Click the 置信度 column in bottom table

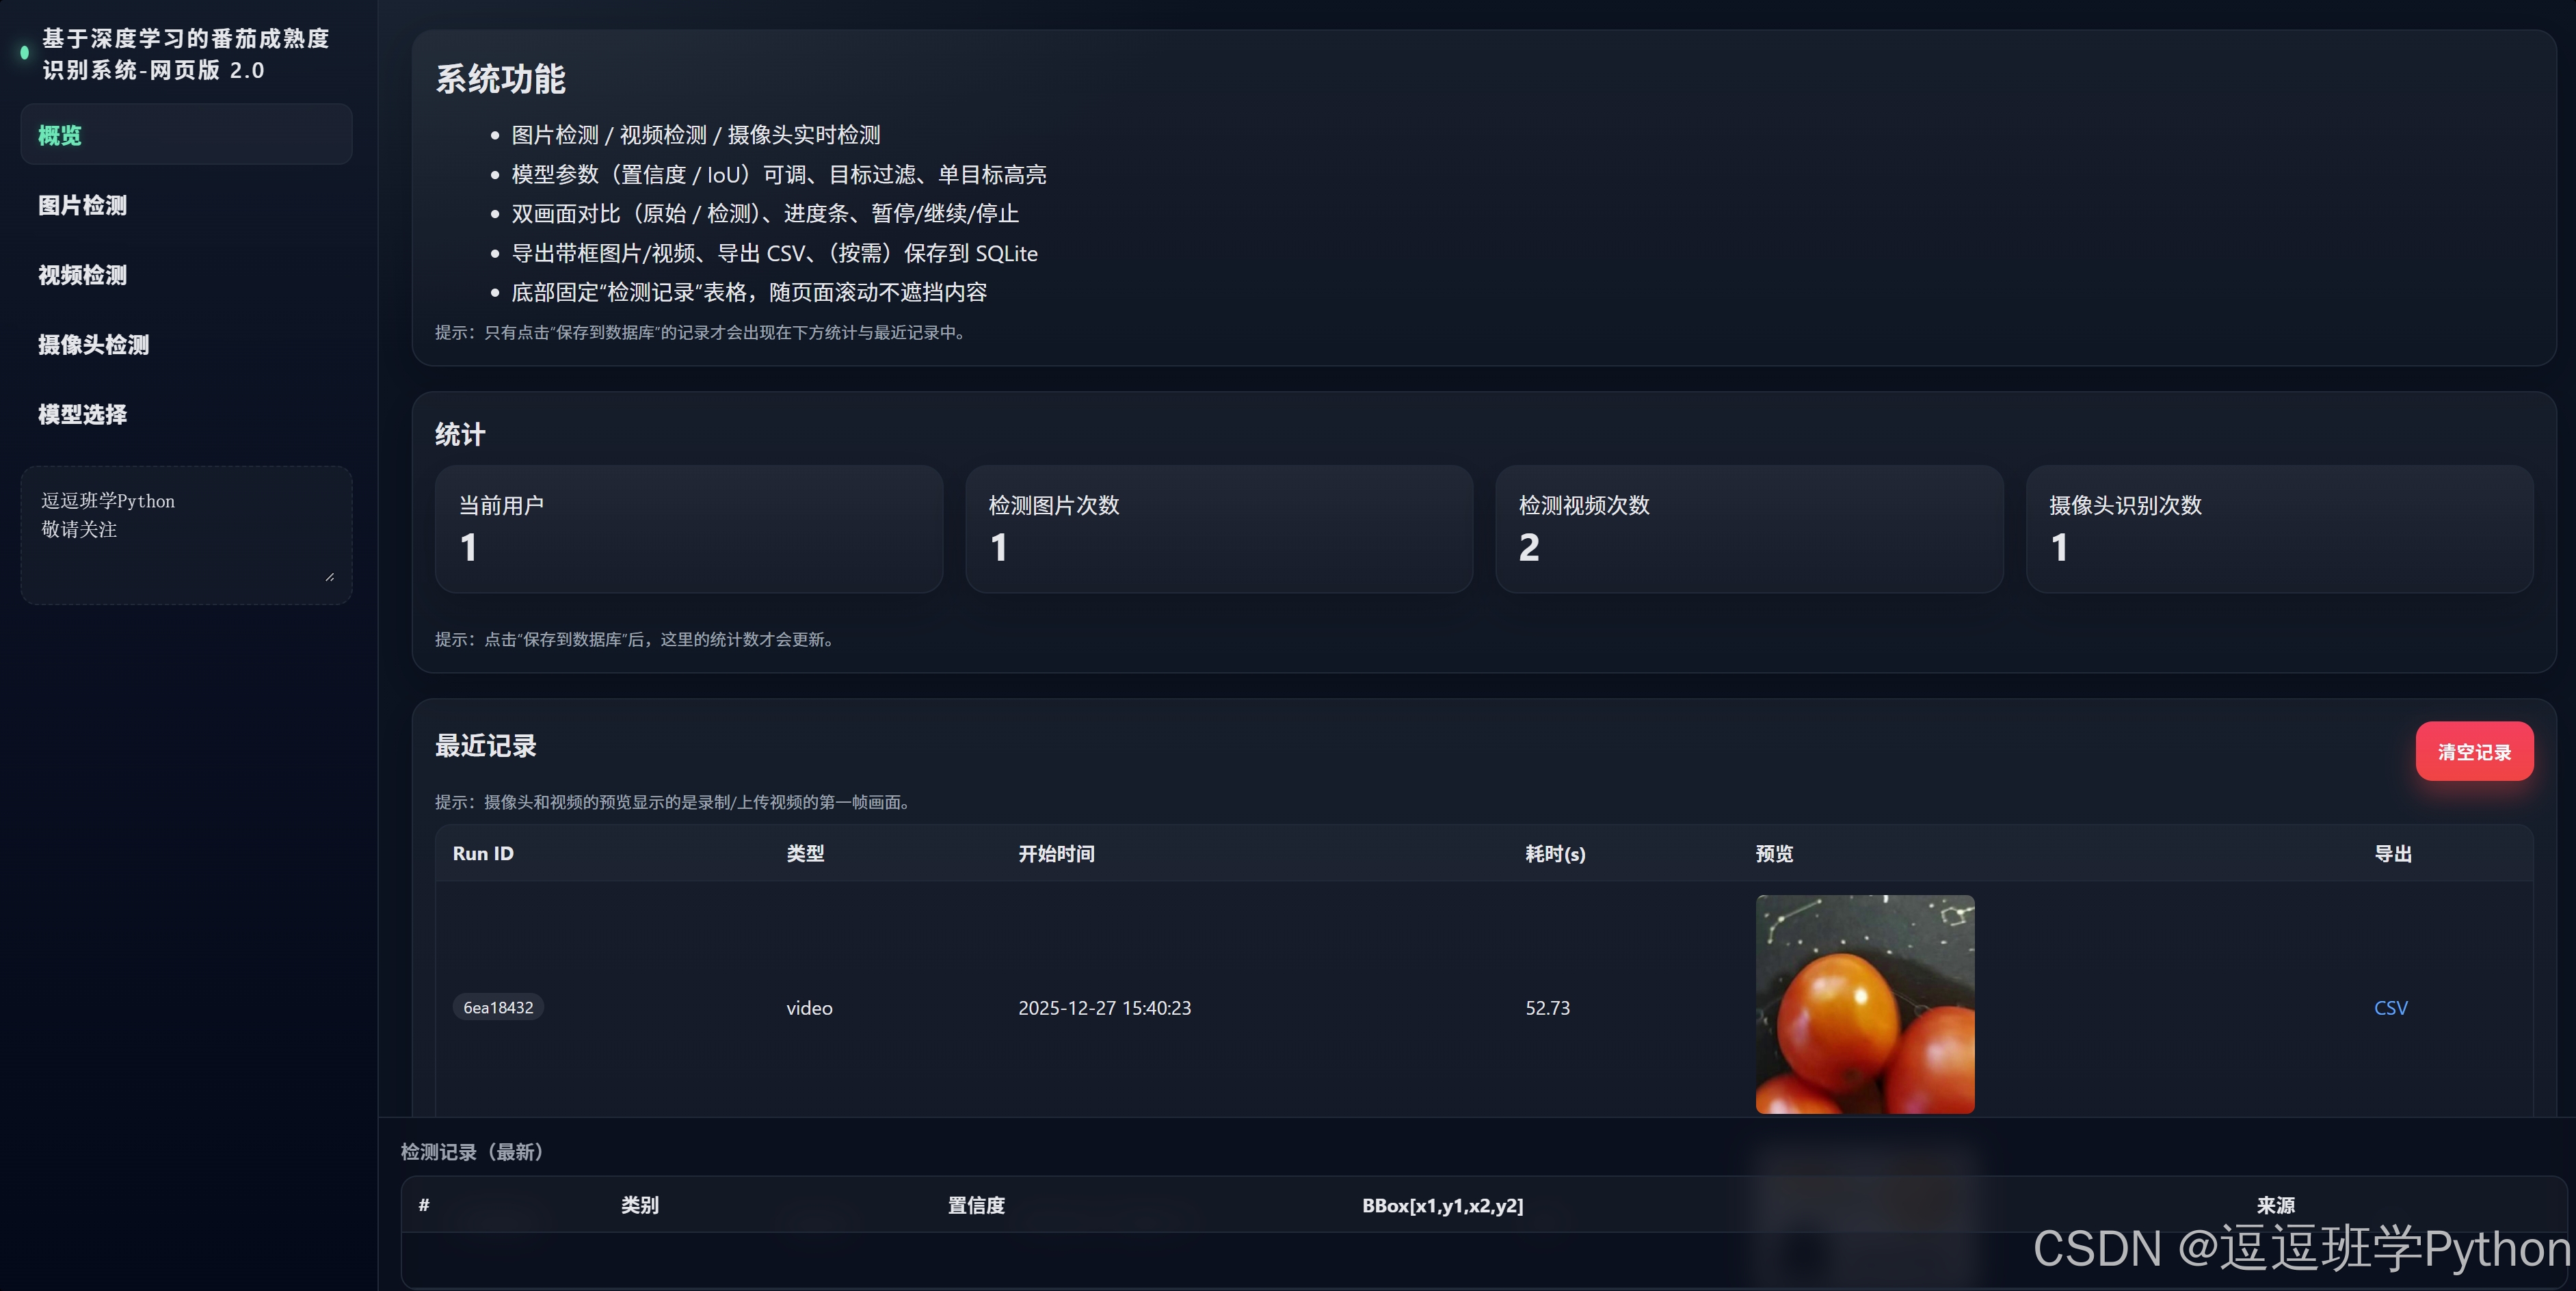(976, 1206)
